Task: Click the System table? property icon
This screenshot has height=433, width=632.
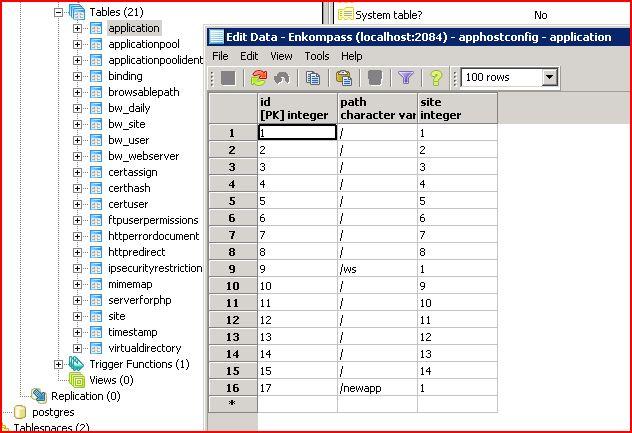Action: (x=345, y=15)
